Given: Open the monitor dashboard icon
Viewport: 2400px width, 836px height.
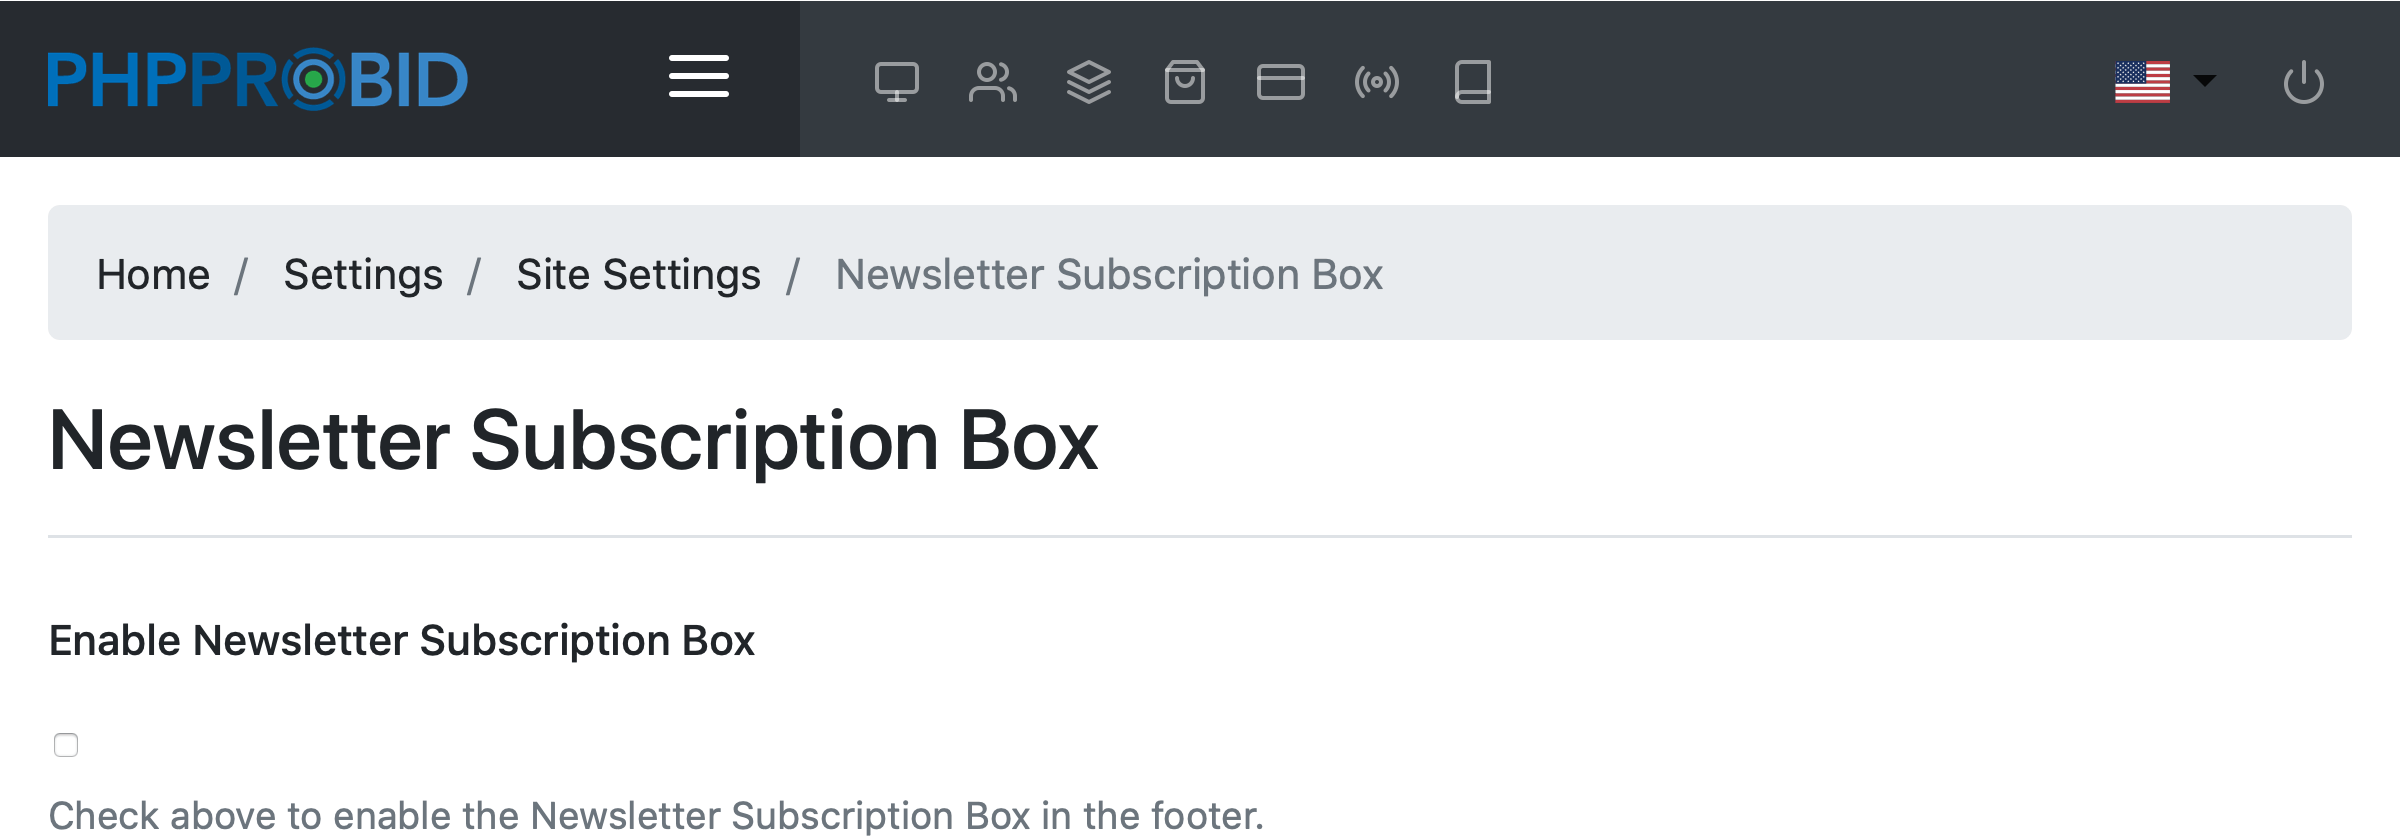Looking at the screenshot, I should (x=896, y=82).
